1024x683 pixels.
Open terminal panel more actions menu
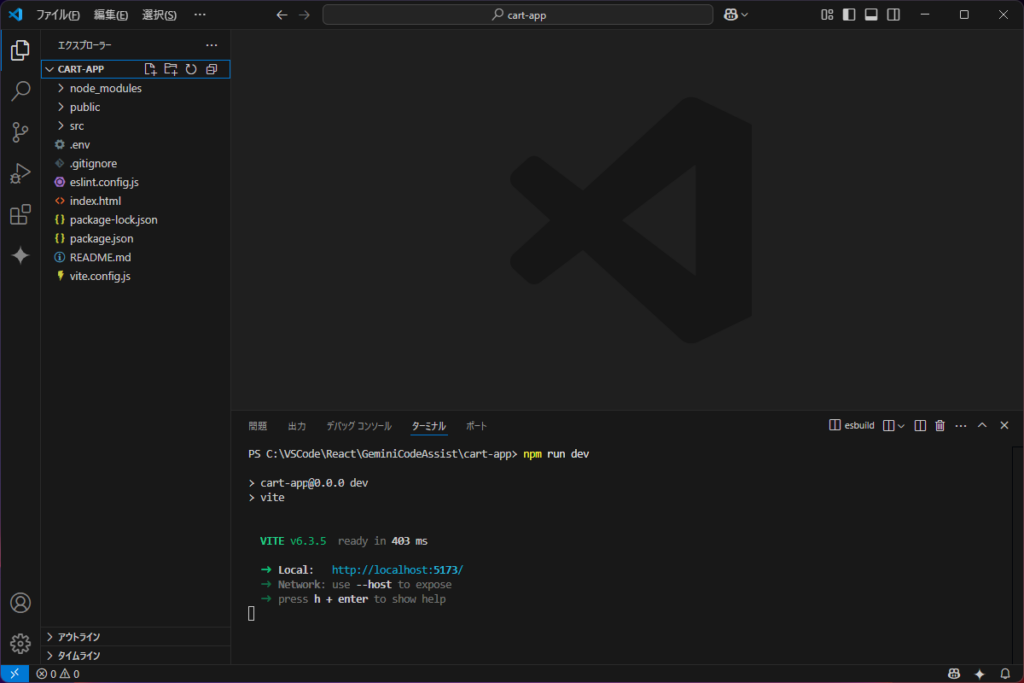tap(961, 426)
